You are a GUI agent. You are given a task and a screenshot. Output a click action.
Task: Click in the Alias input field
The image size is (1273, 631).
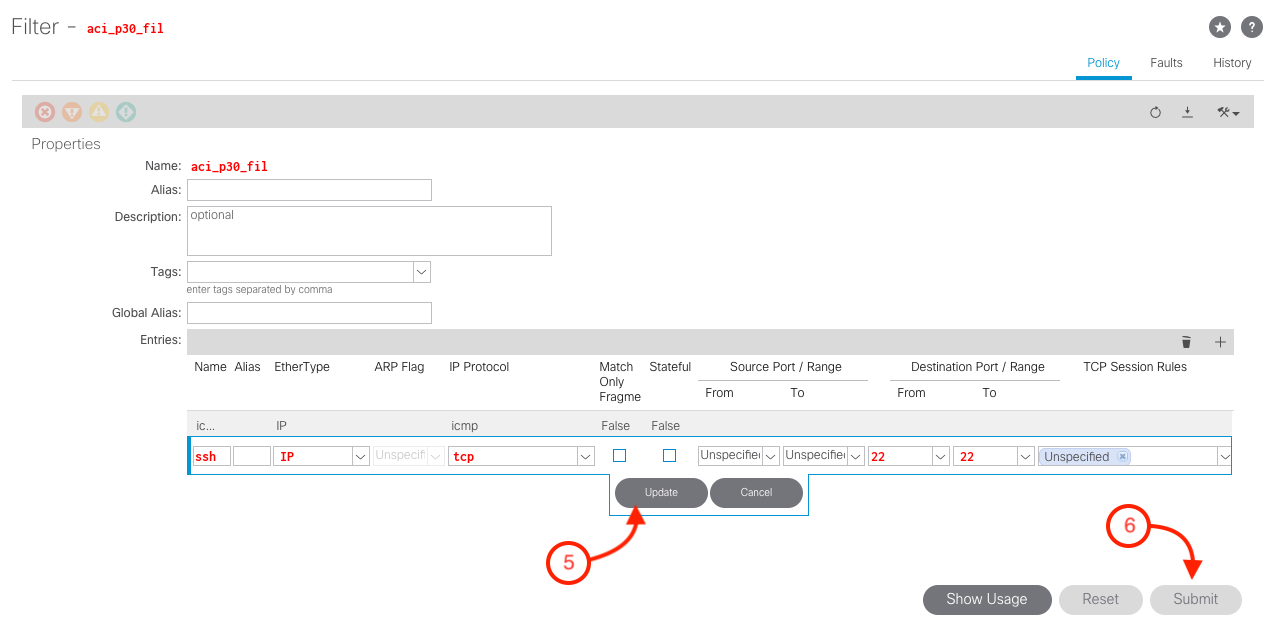(x=309, y=190)
